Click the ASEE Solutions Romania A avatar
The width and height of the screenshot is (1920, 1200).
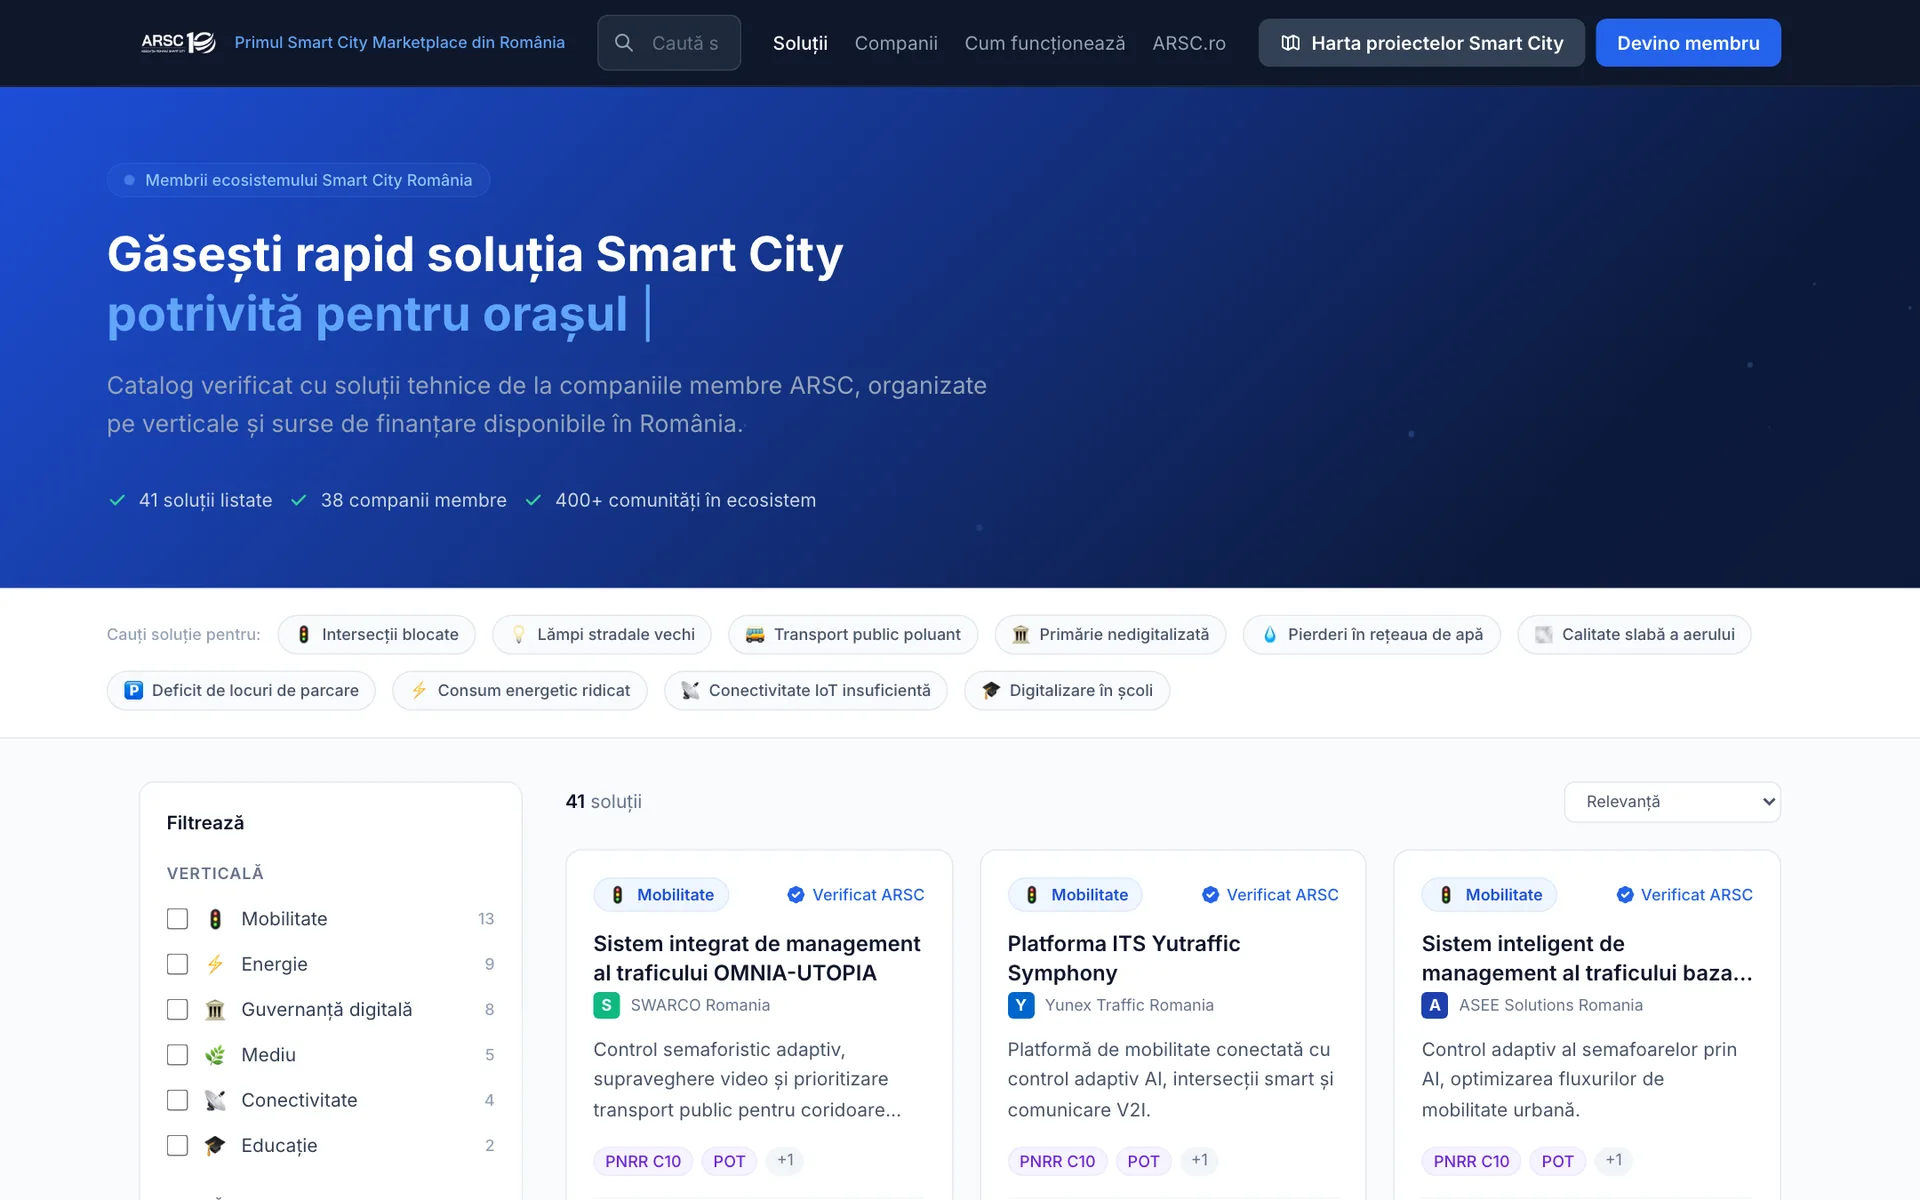pos(1434,1005)
